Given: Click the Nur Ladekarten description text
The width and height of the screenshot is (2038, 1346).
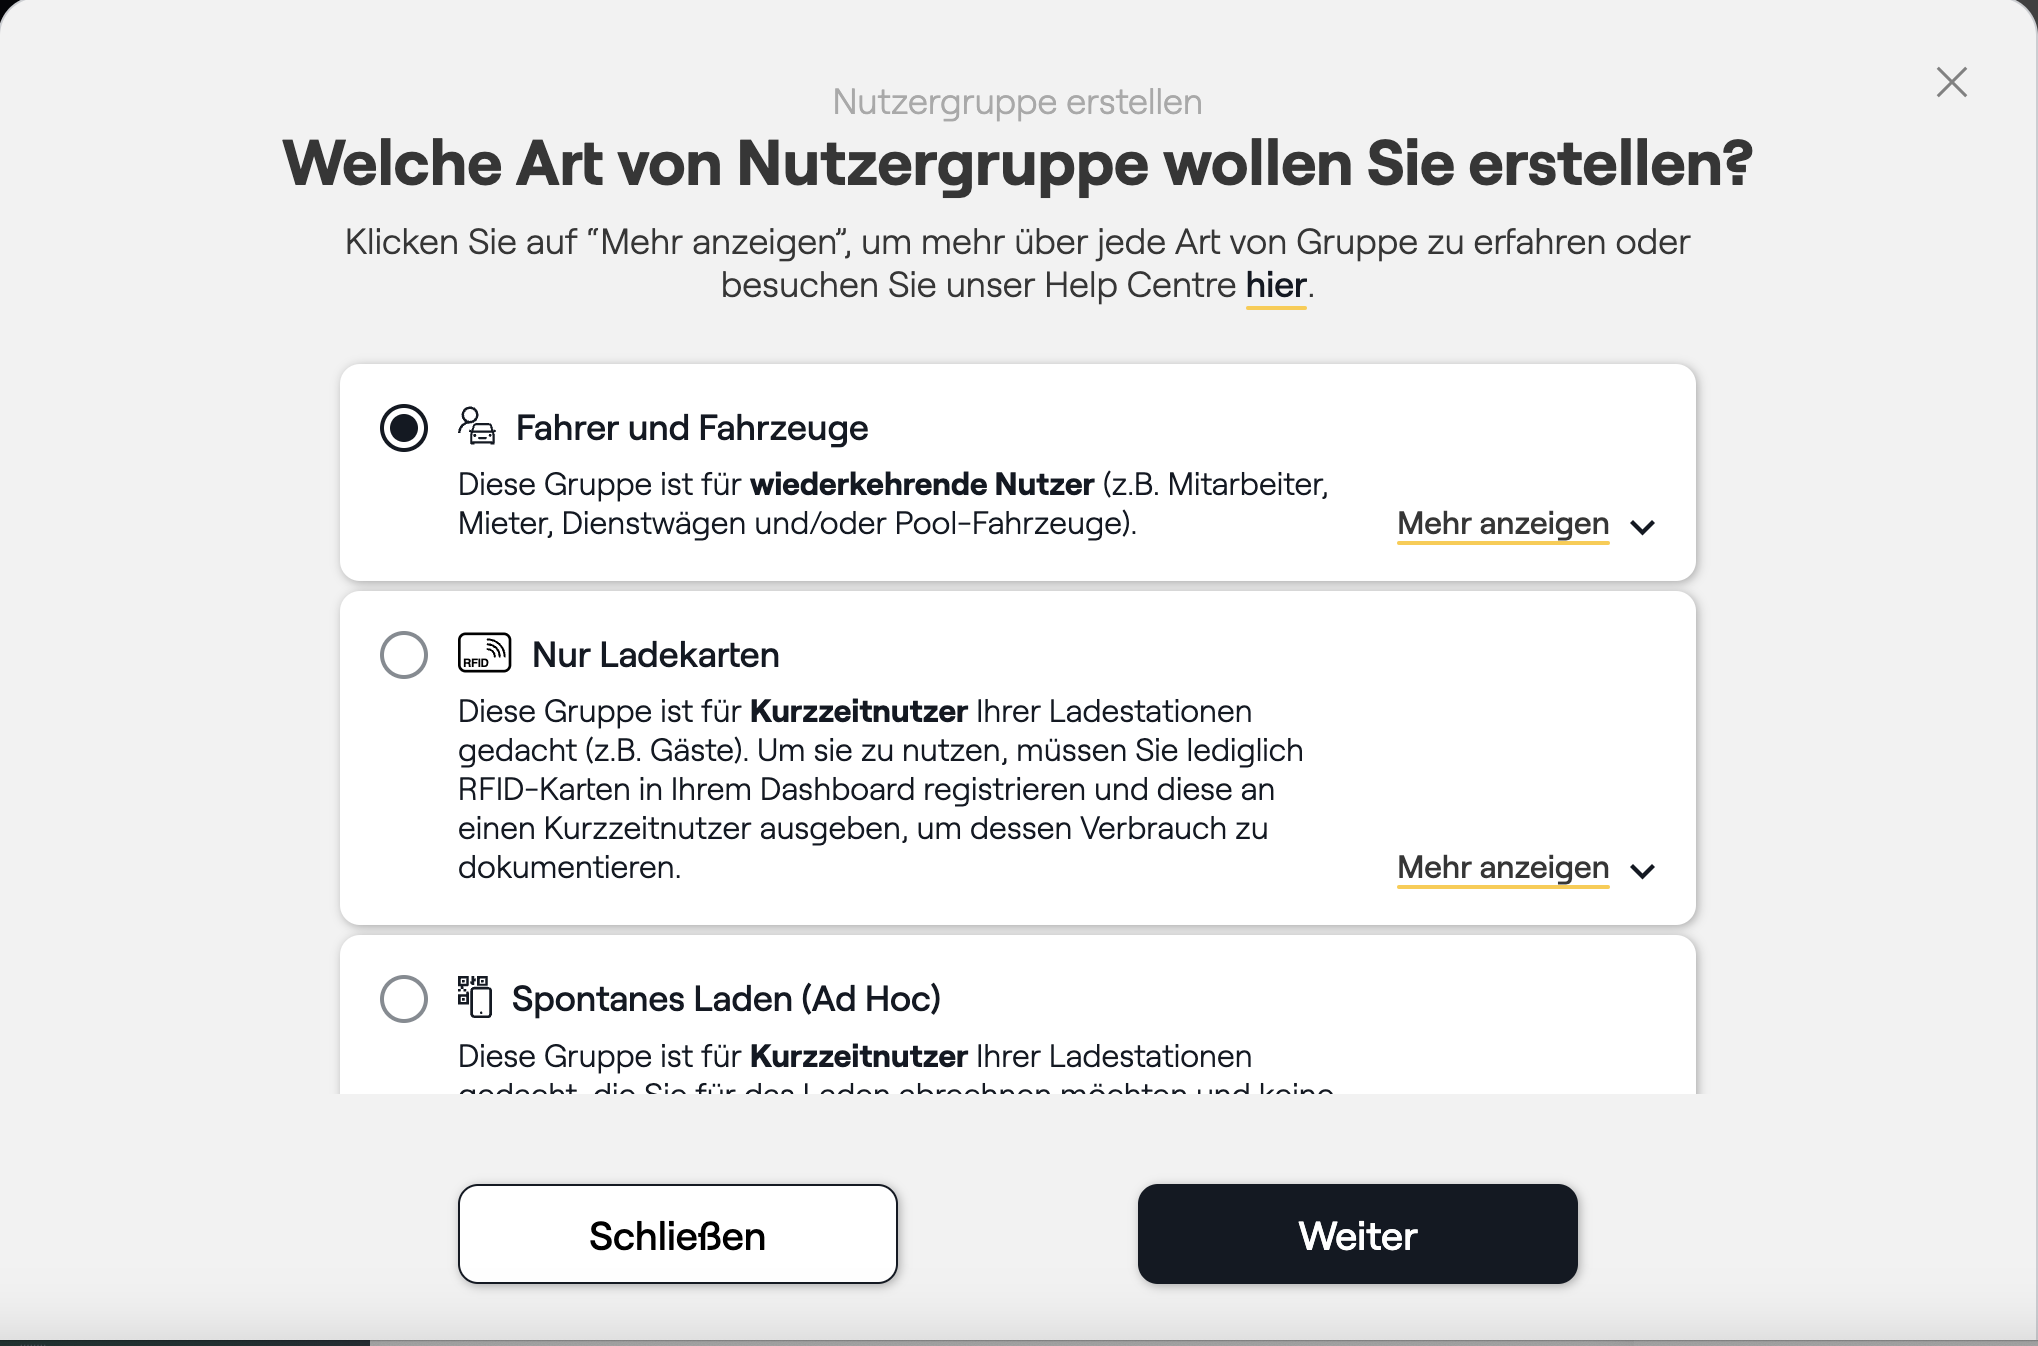Looking at the screenshot, I should click(x=881, y=789).
